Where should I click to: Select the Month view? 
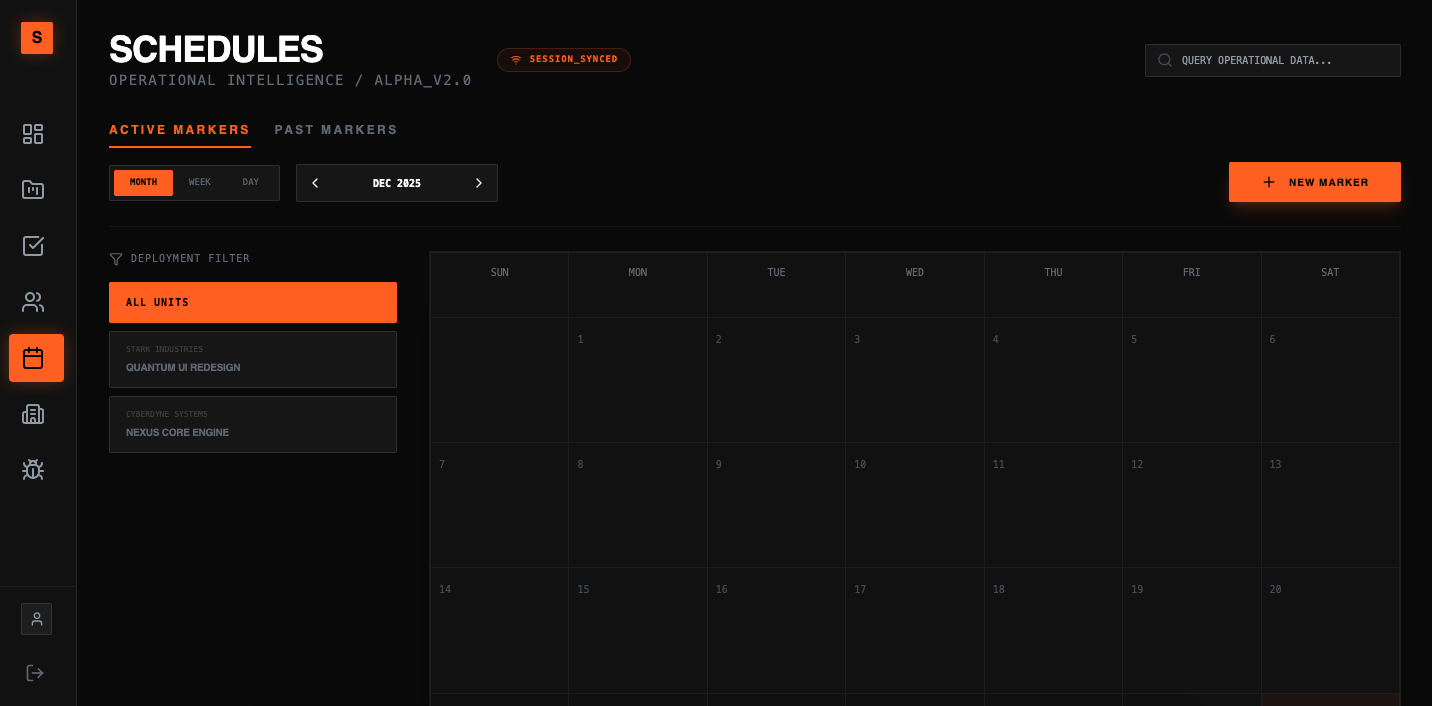(x=143, y=183)
